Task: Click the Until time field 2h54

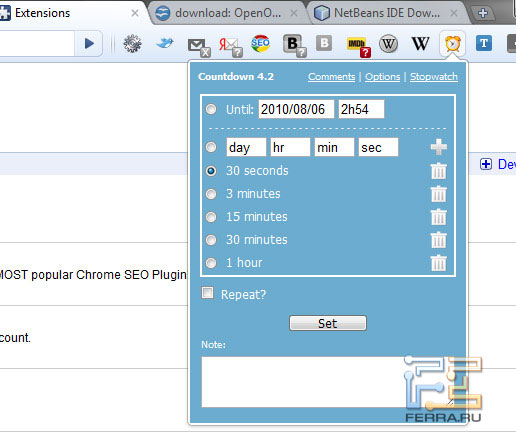Action: [361, 109]
